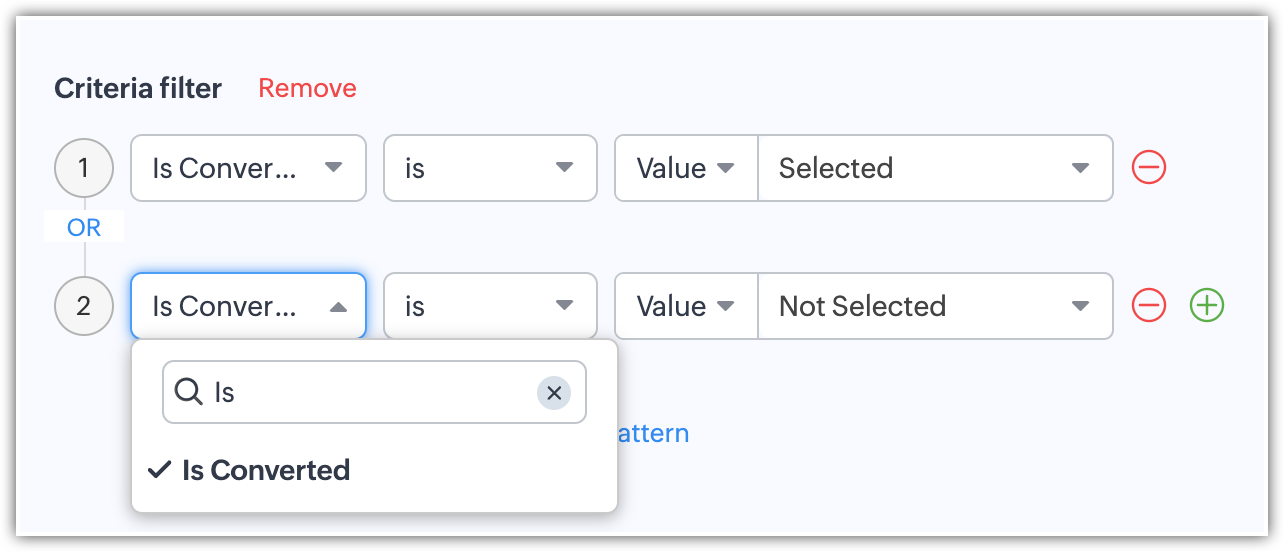
Task: Open row 1 Value type dropdown
Action: coord(686,168)
